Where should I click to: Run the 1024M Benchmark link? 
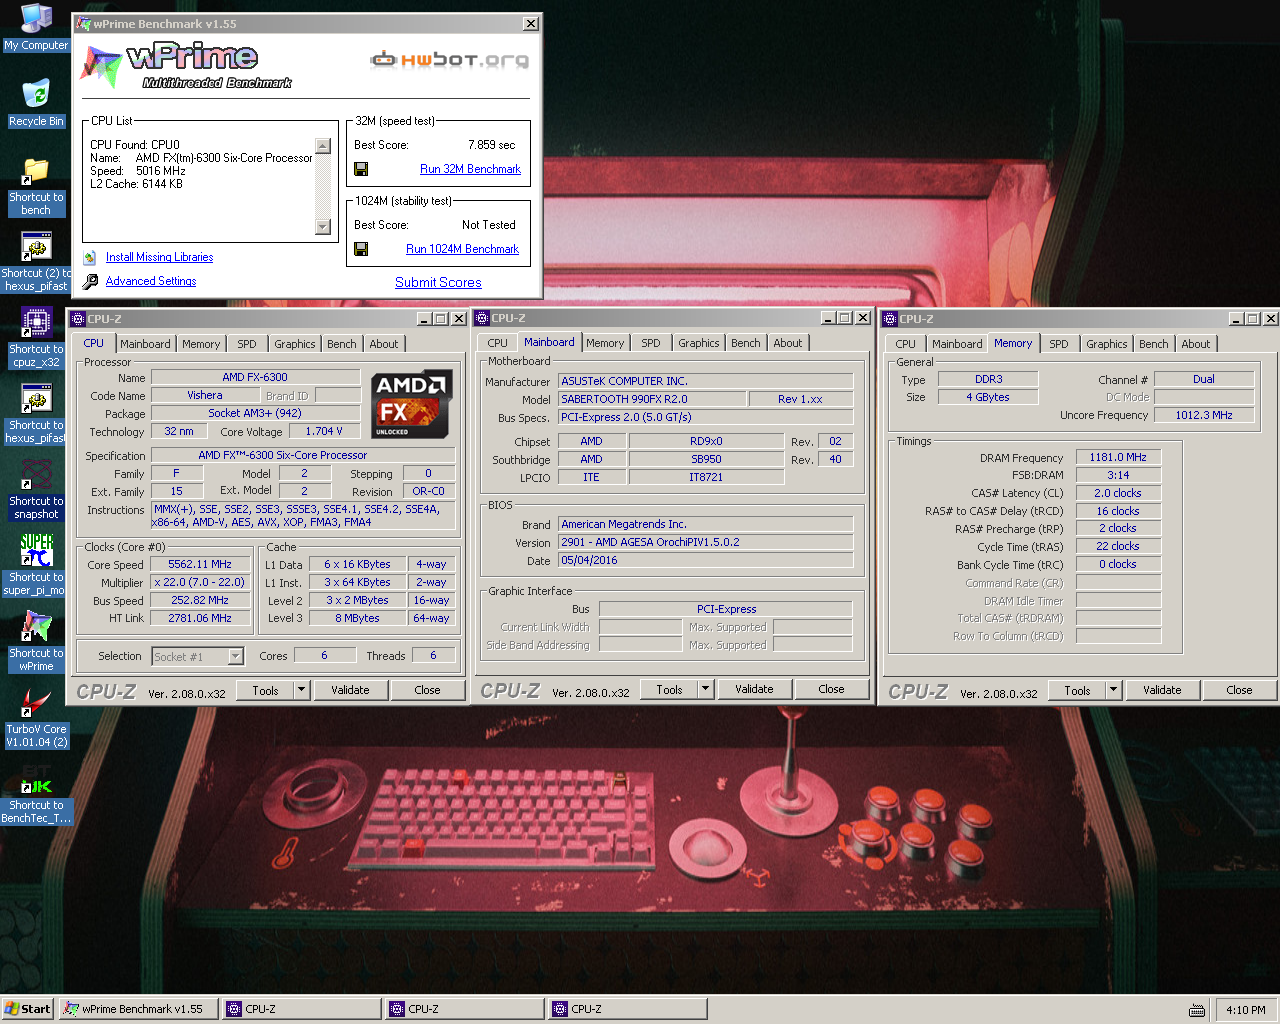[x=462, y=249]
